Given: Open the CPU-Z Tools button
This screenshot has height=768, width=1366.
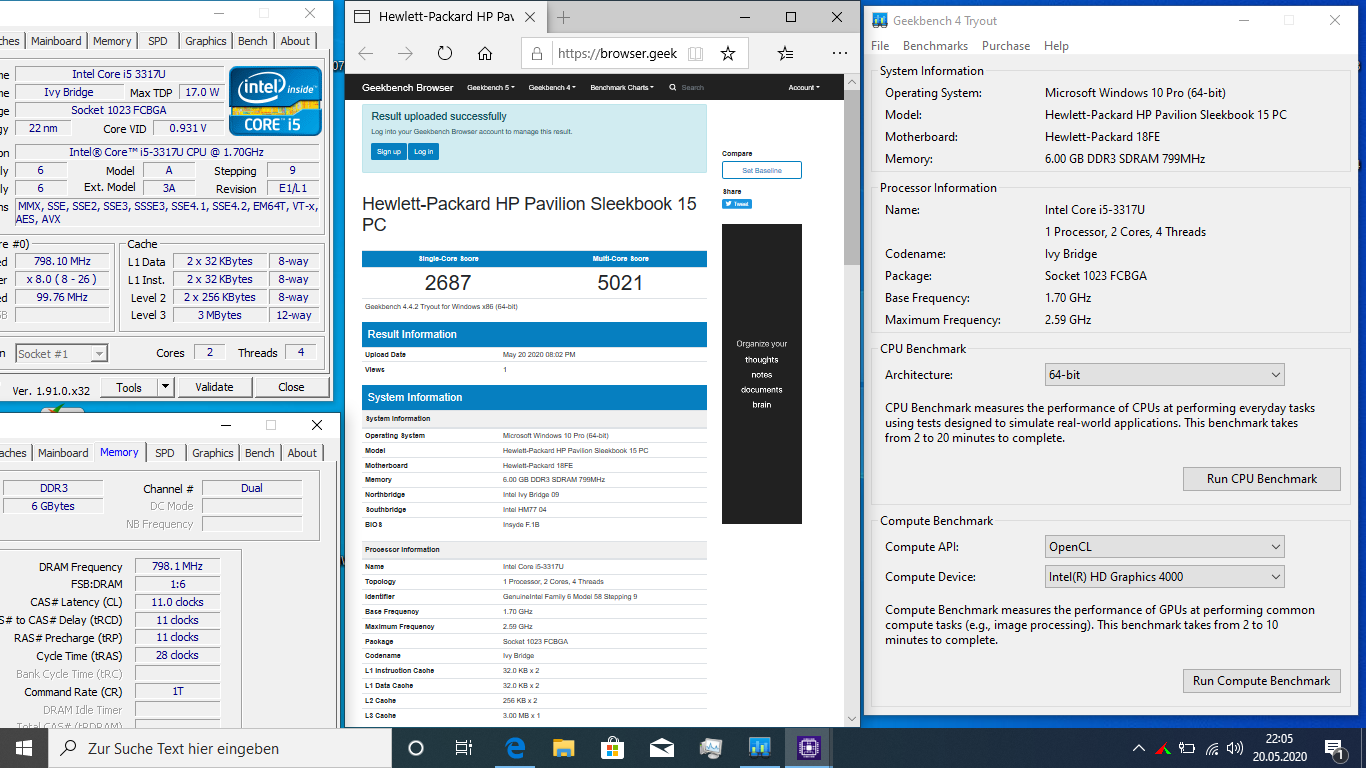Looking at the screenshot, I should pos(129,387).
